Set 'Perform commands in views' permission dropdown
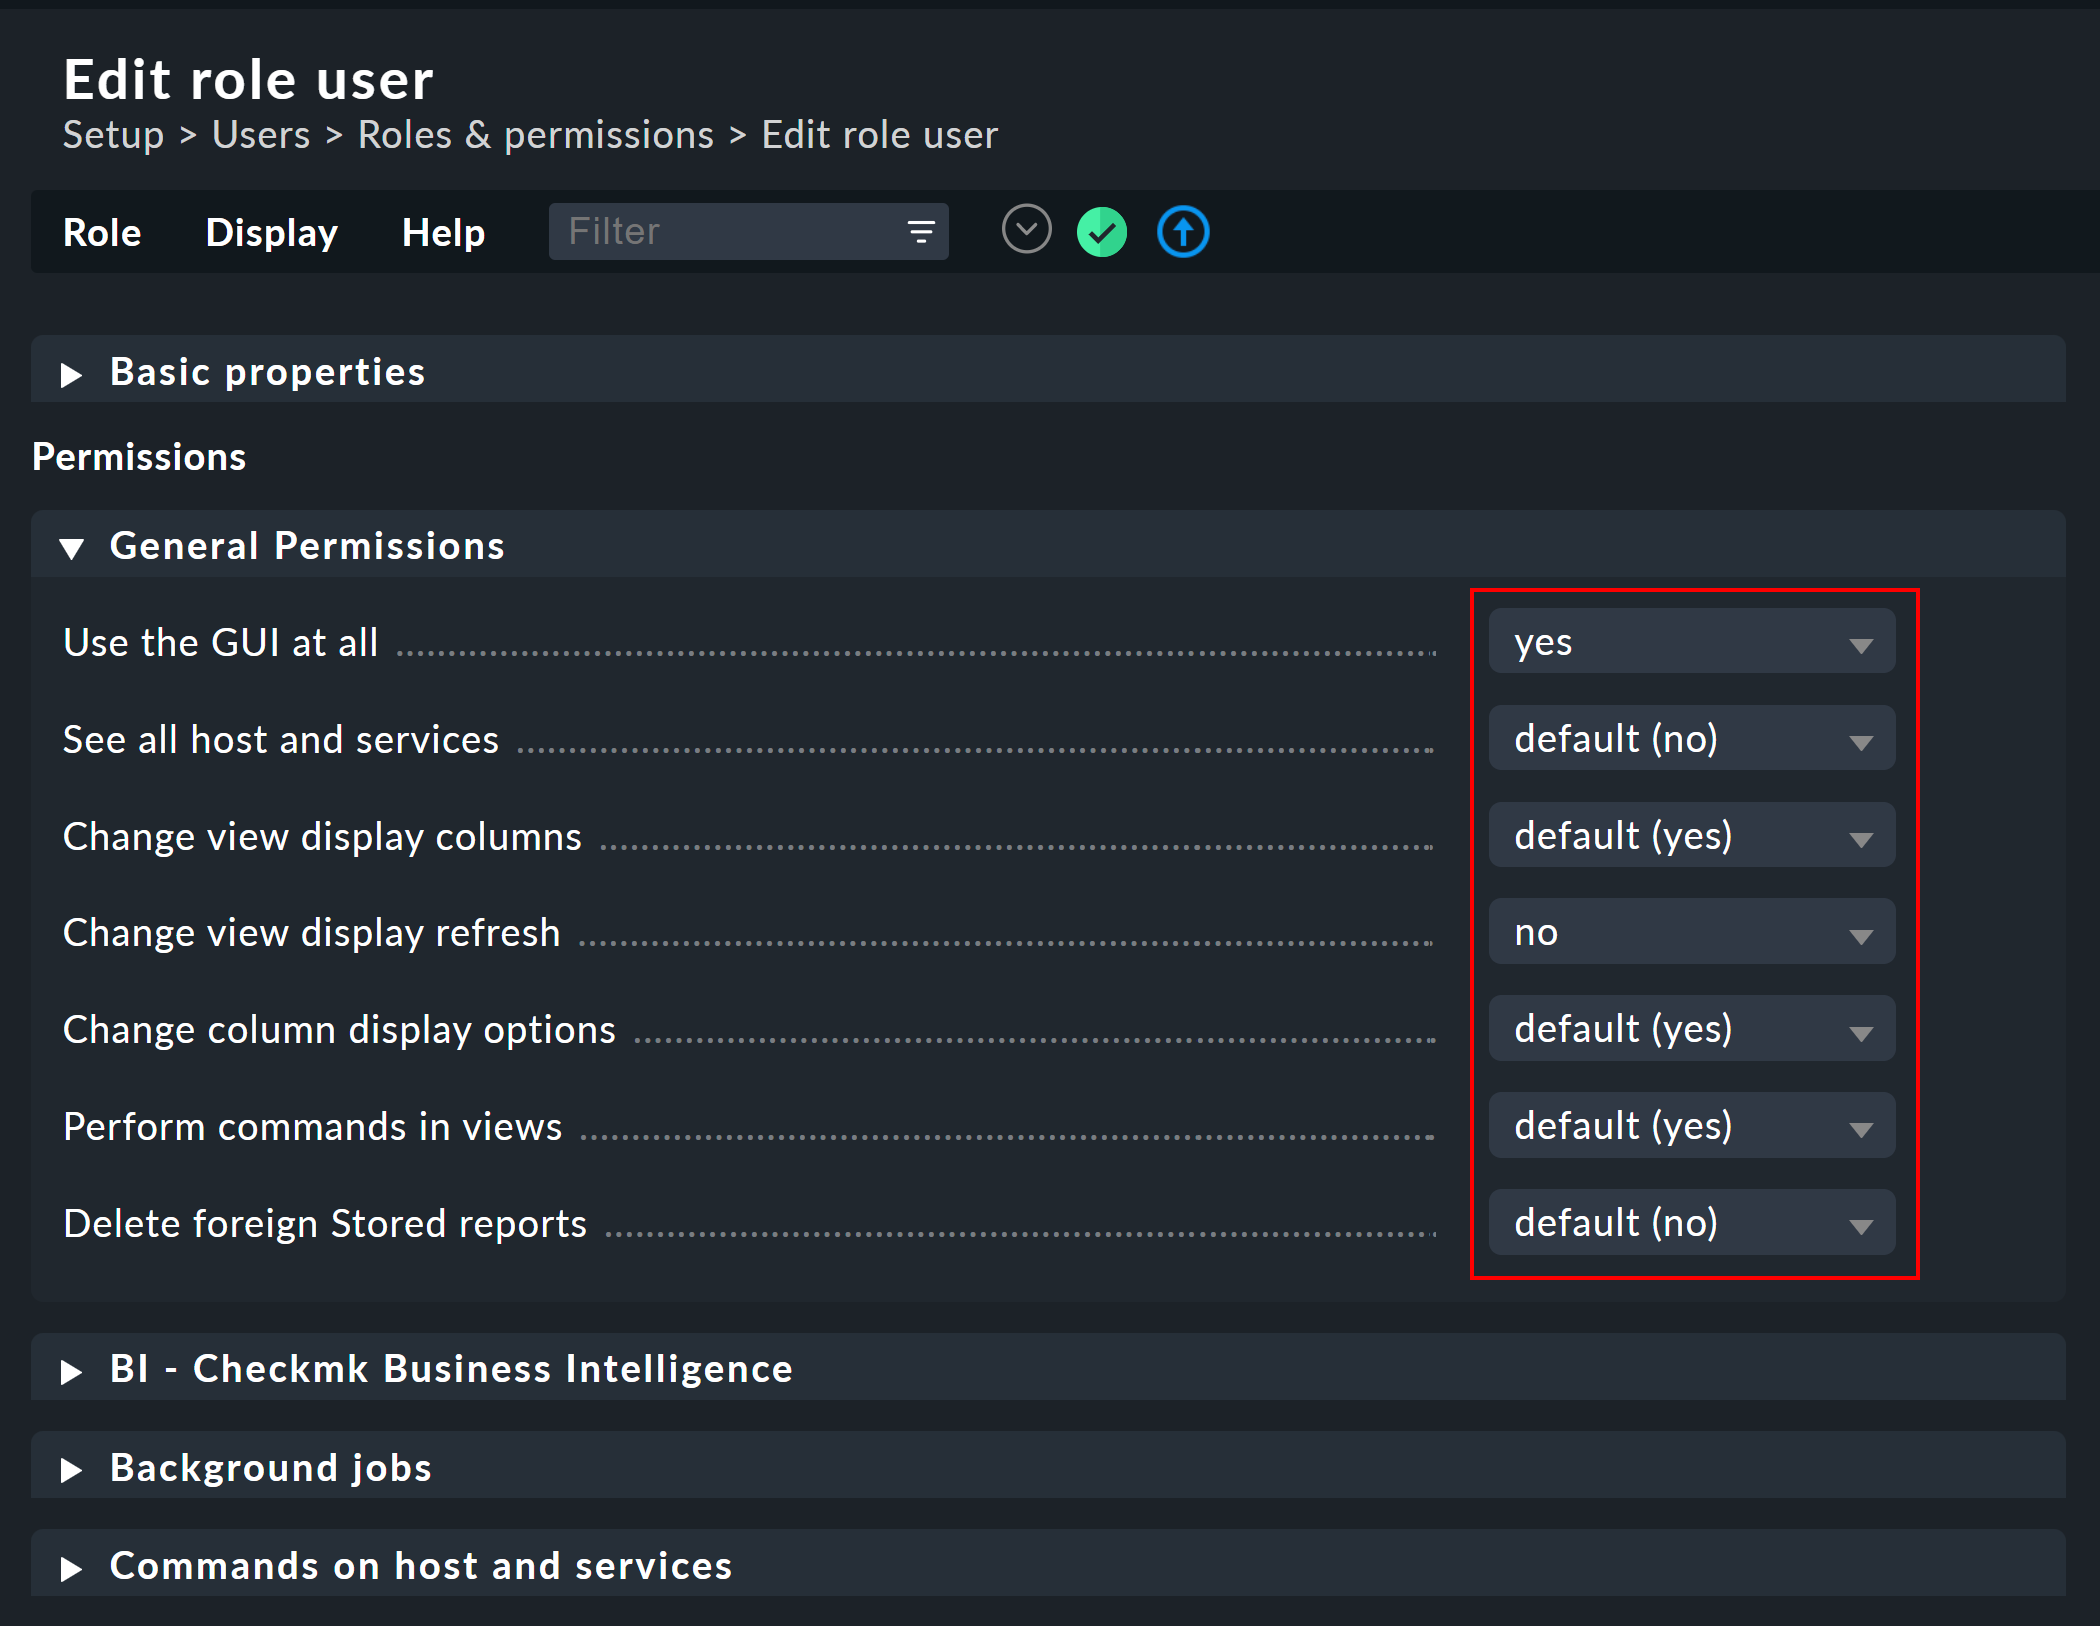Image resolution: width=2100 pixels, height=1626 pixels. tap(1690, 1128)
